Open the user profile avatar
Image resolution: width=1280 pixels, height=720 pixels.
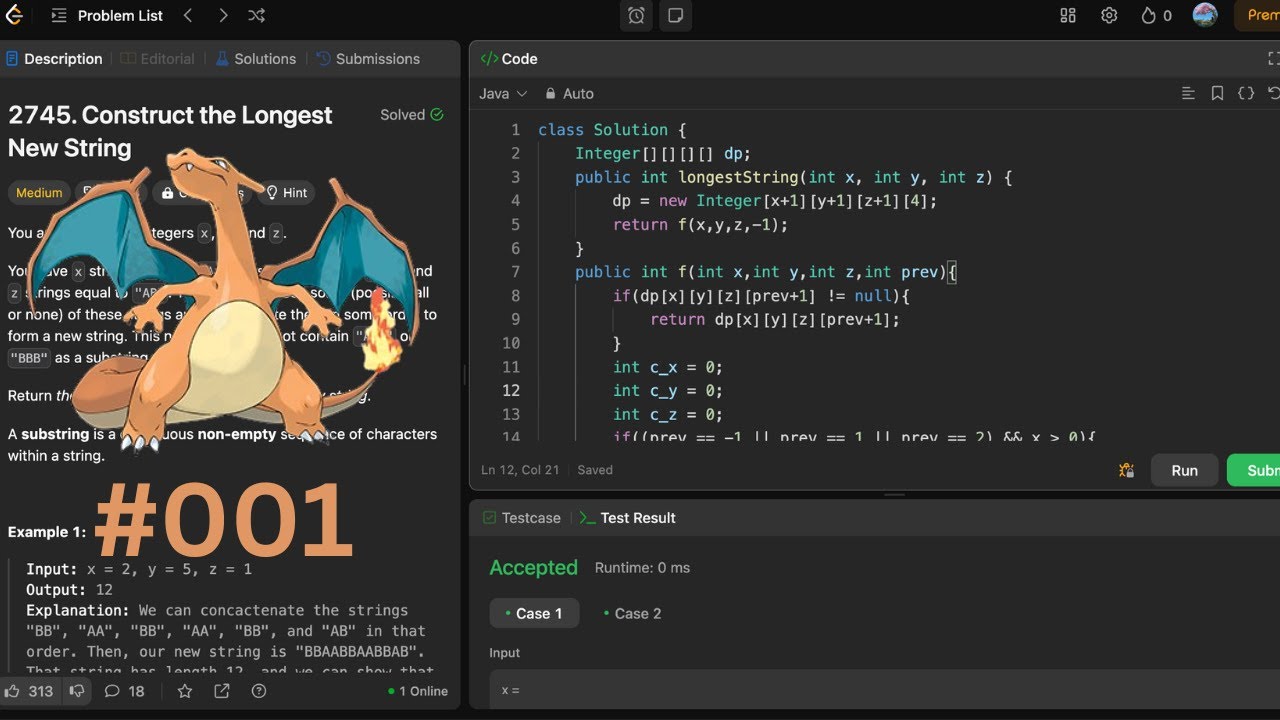point(1205,15)
